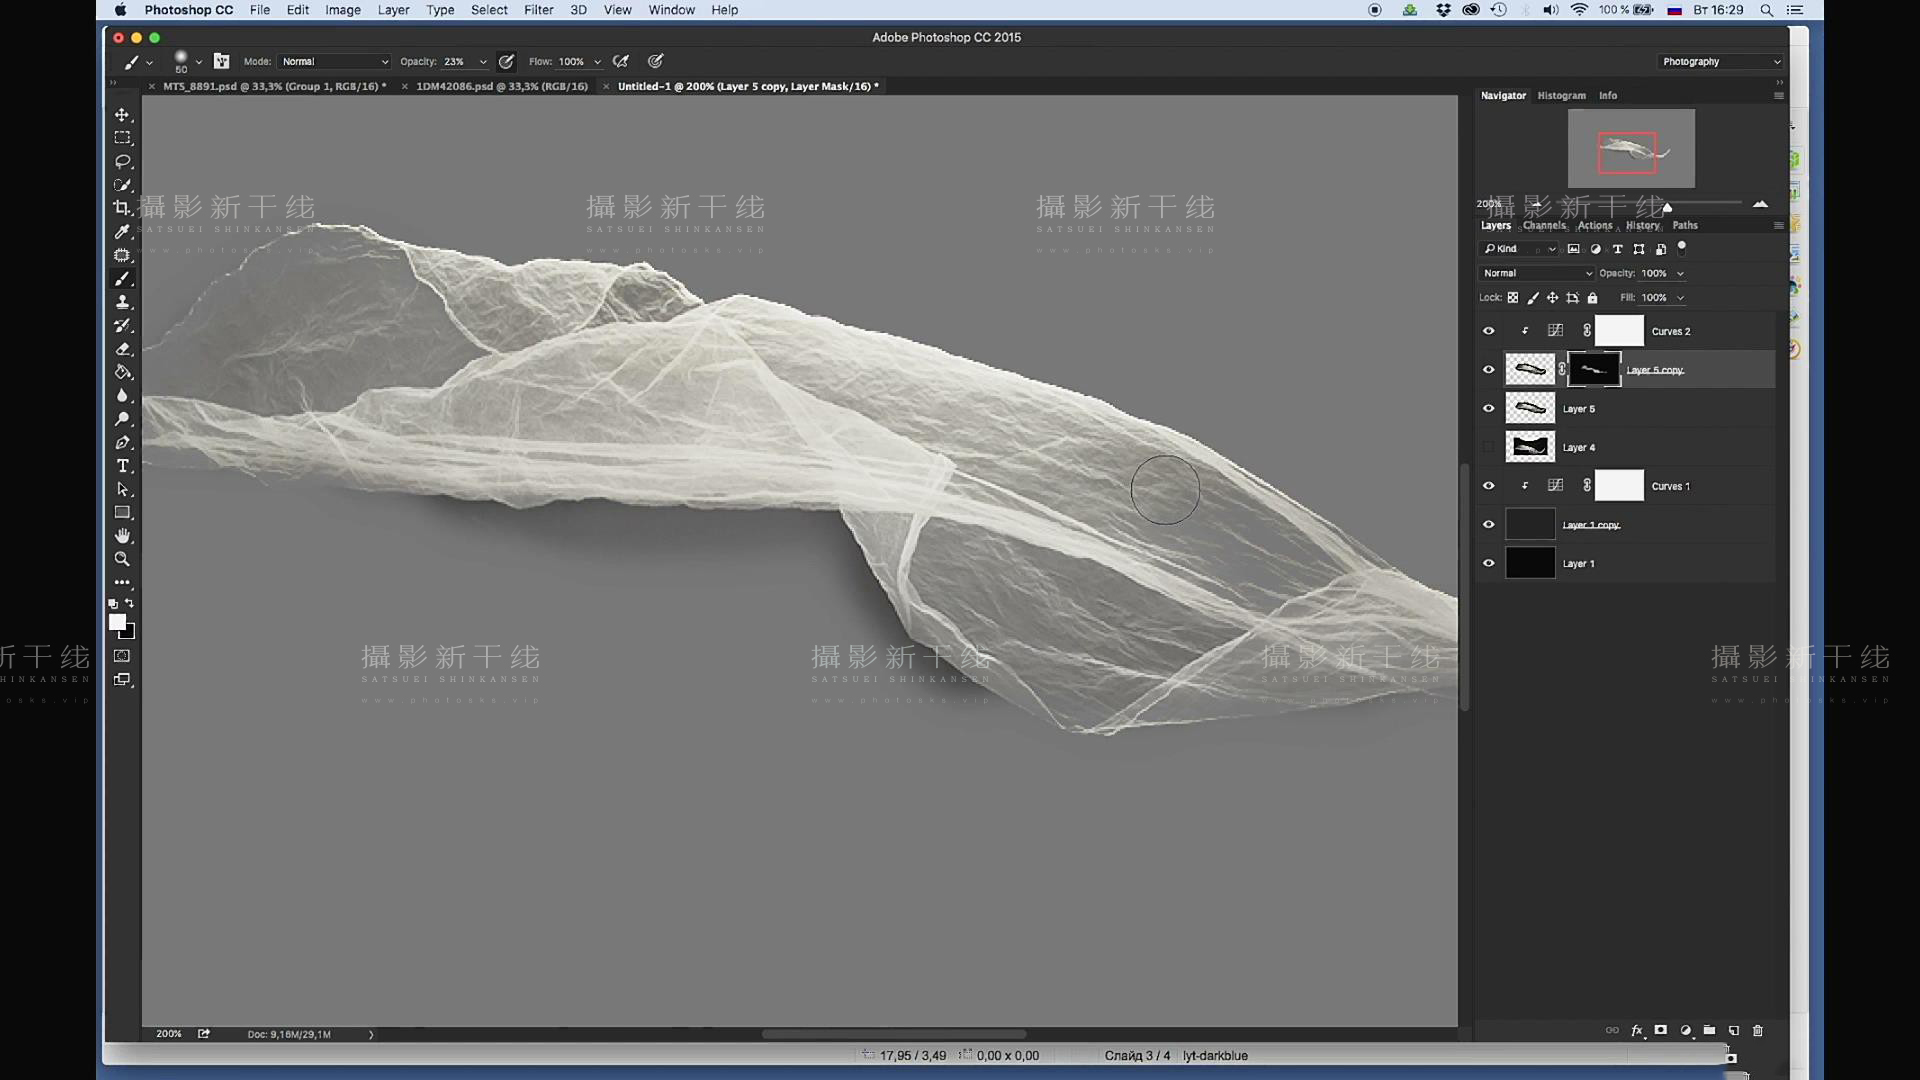The image size is (1920, 1080).
Task: Open the tool preset picker arrow
Action: (150, 62)
